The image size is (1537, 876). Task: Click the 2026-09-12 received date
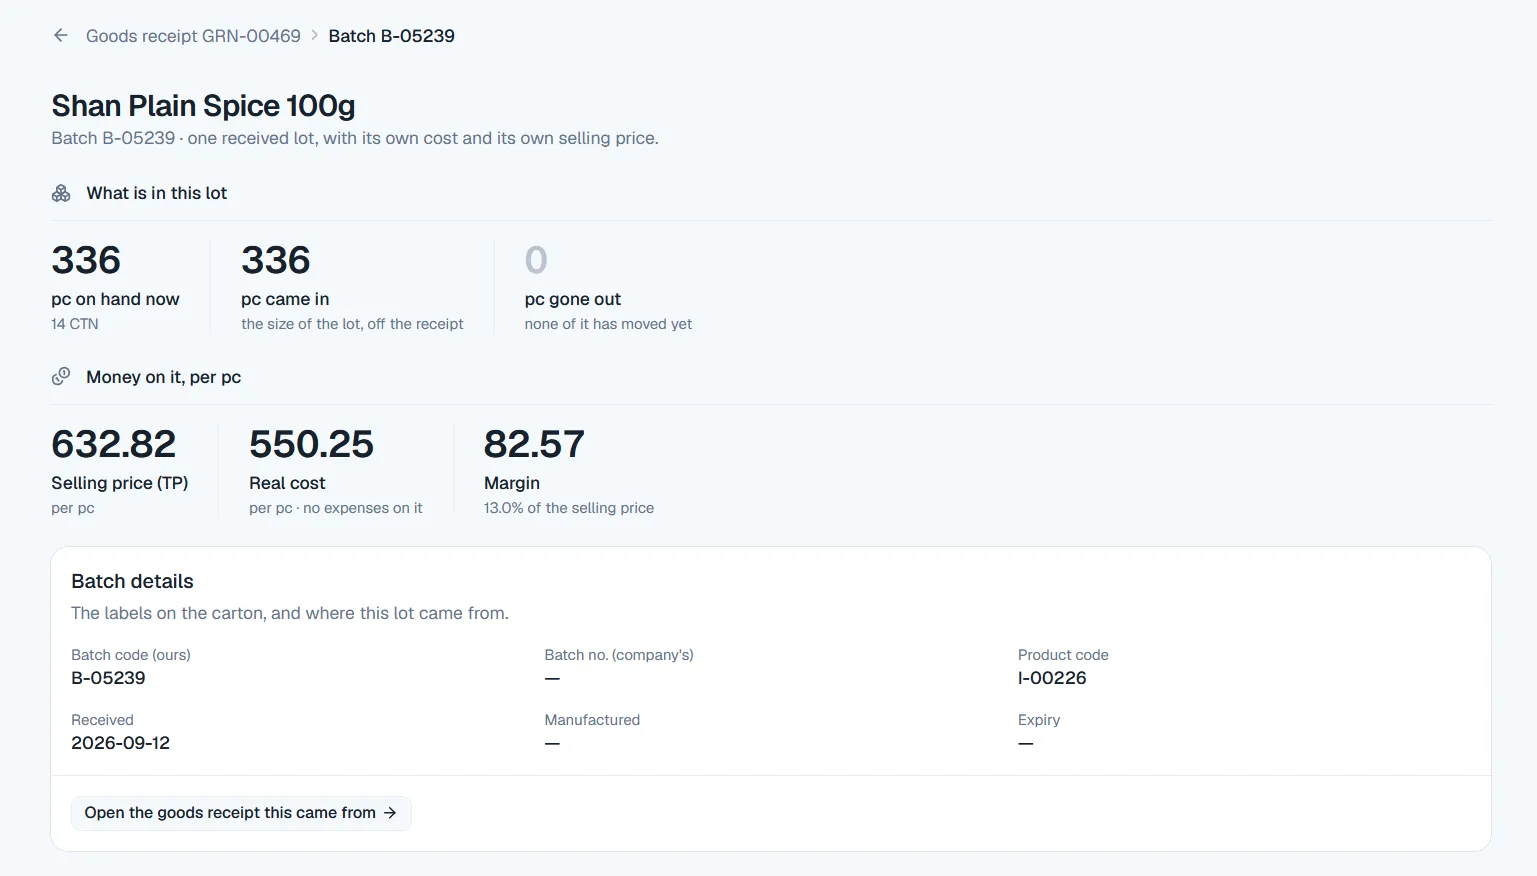pos(120,743)
